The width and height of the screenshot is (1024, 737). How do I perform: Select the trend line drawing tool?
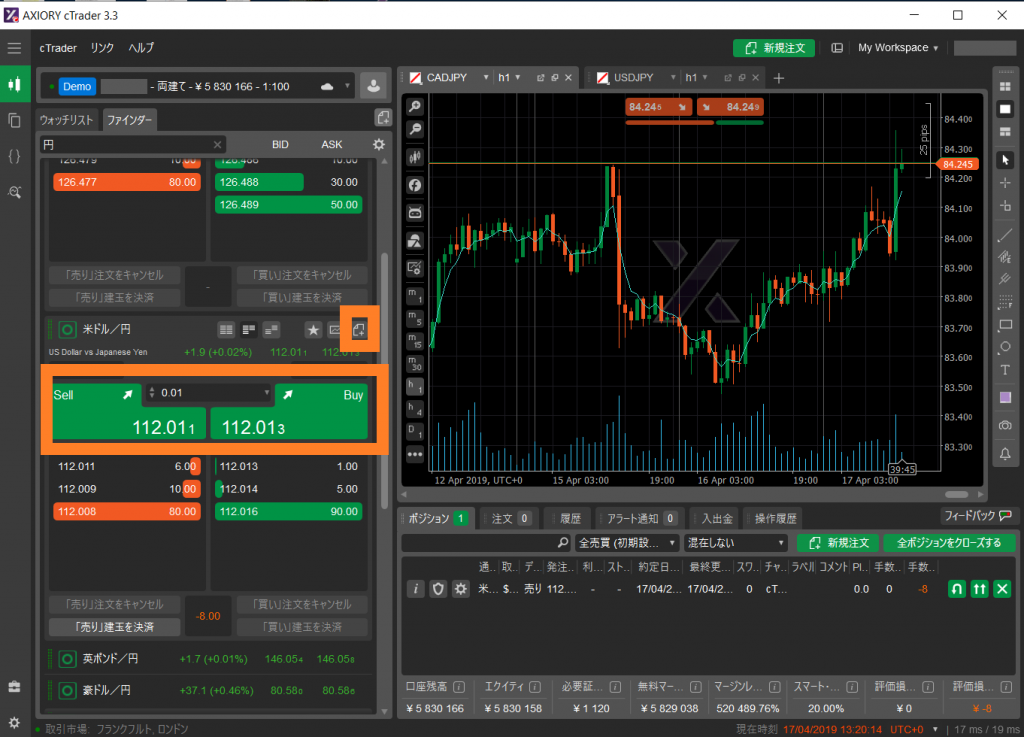pos(1005,235)
